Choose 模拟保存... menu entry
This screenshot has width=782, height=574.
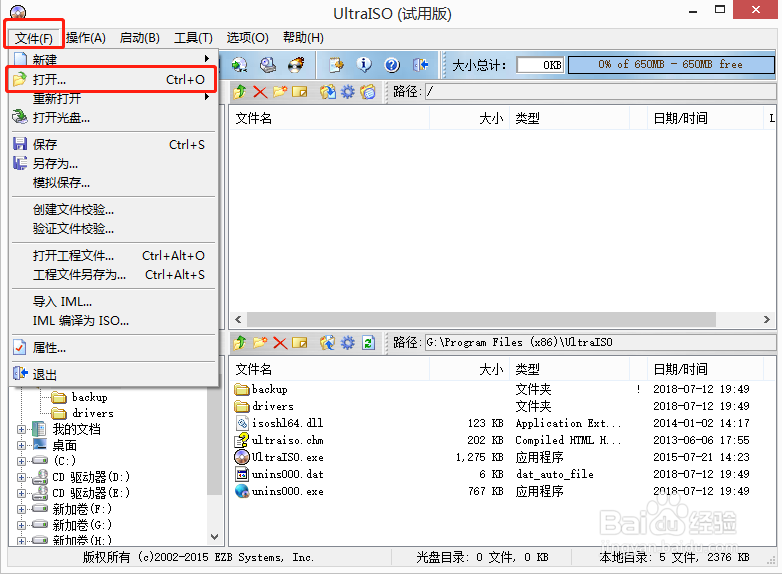pos(113,183)
